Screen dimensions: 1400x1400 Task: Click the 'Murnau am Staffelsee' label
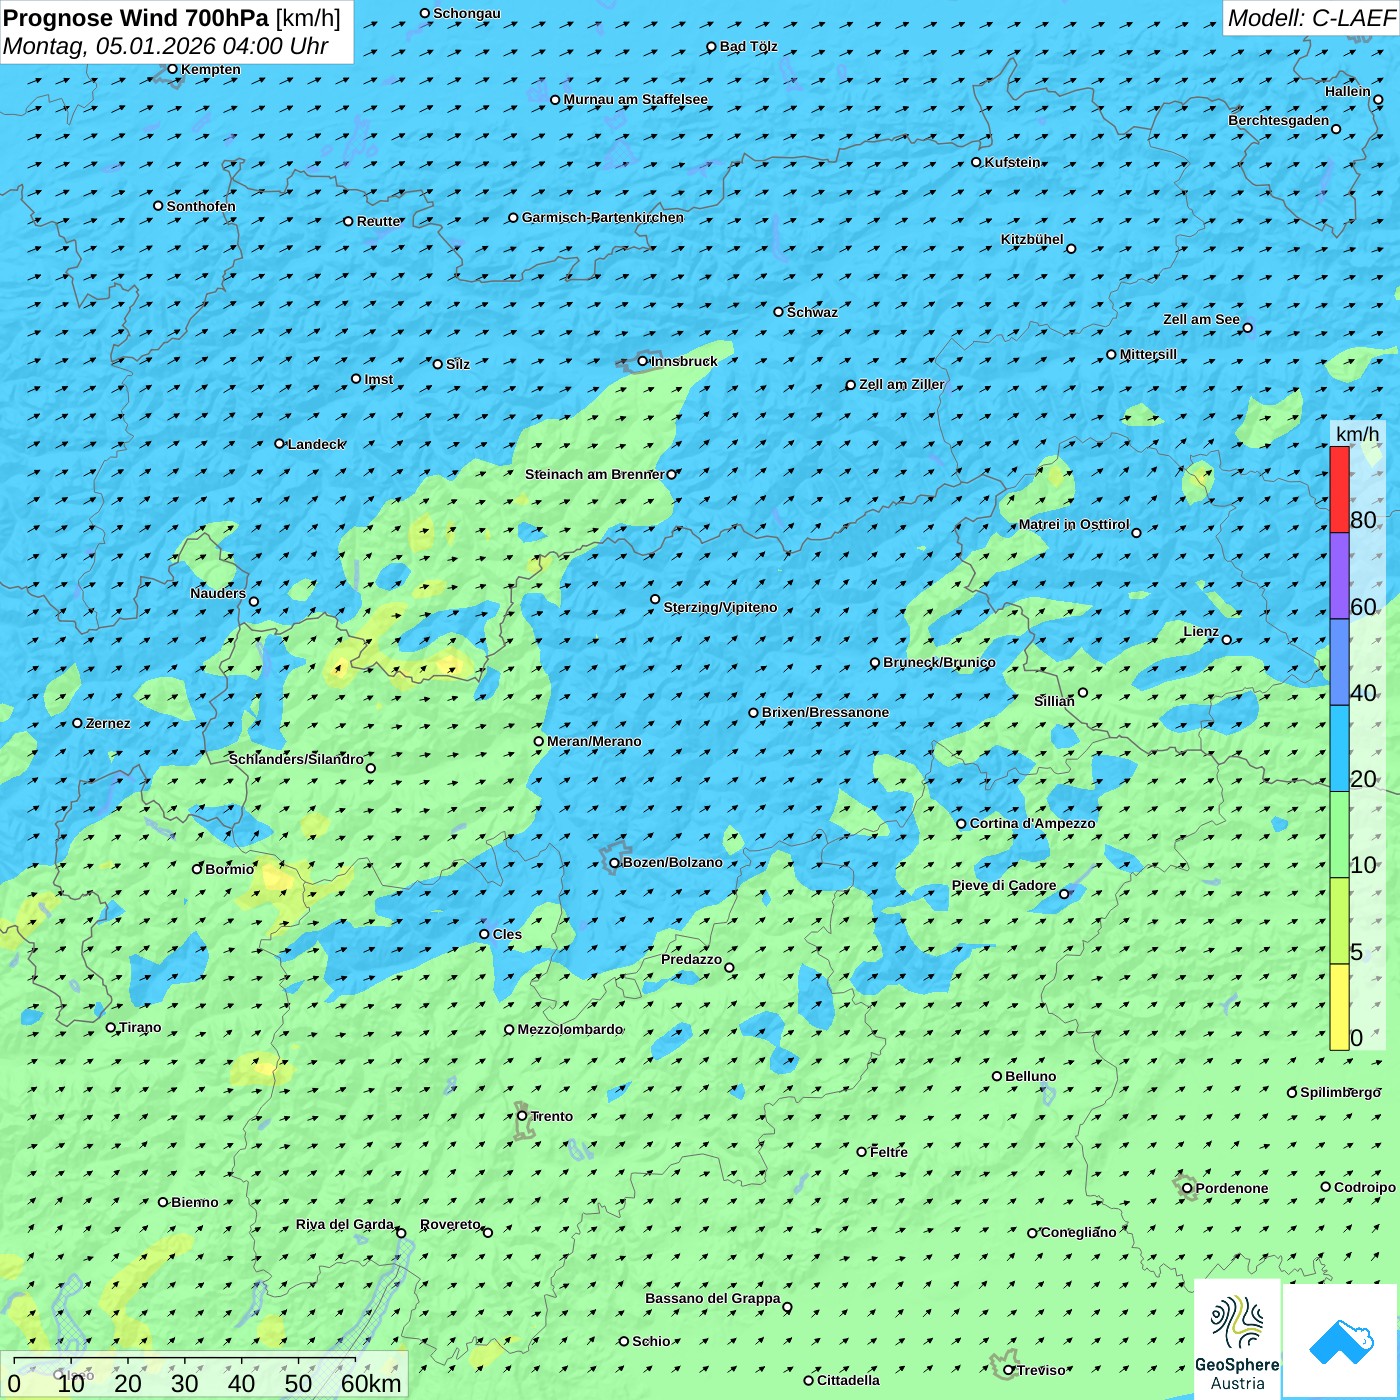coord(635,99)
